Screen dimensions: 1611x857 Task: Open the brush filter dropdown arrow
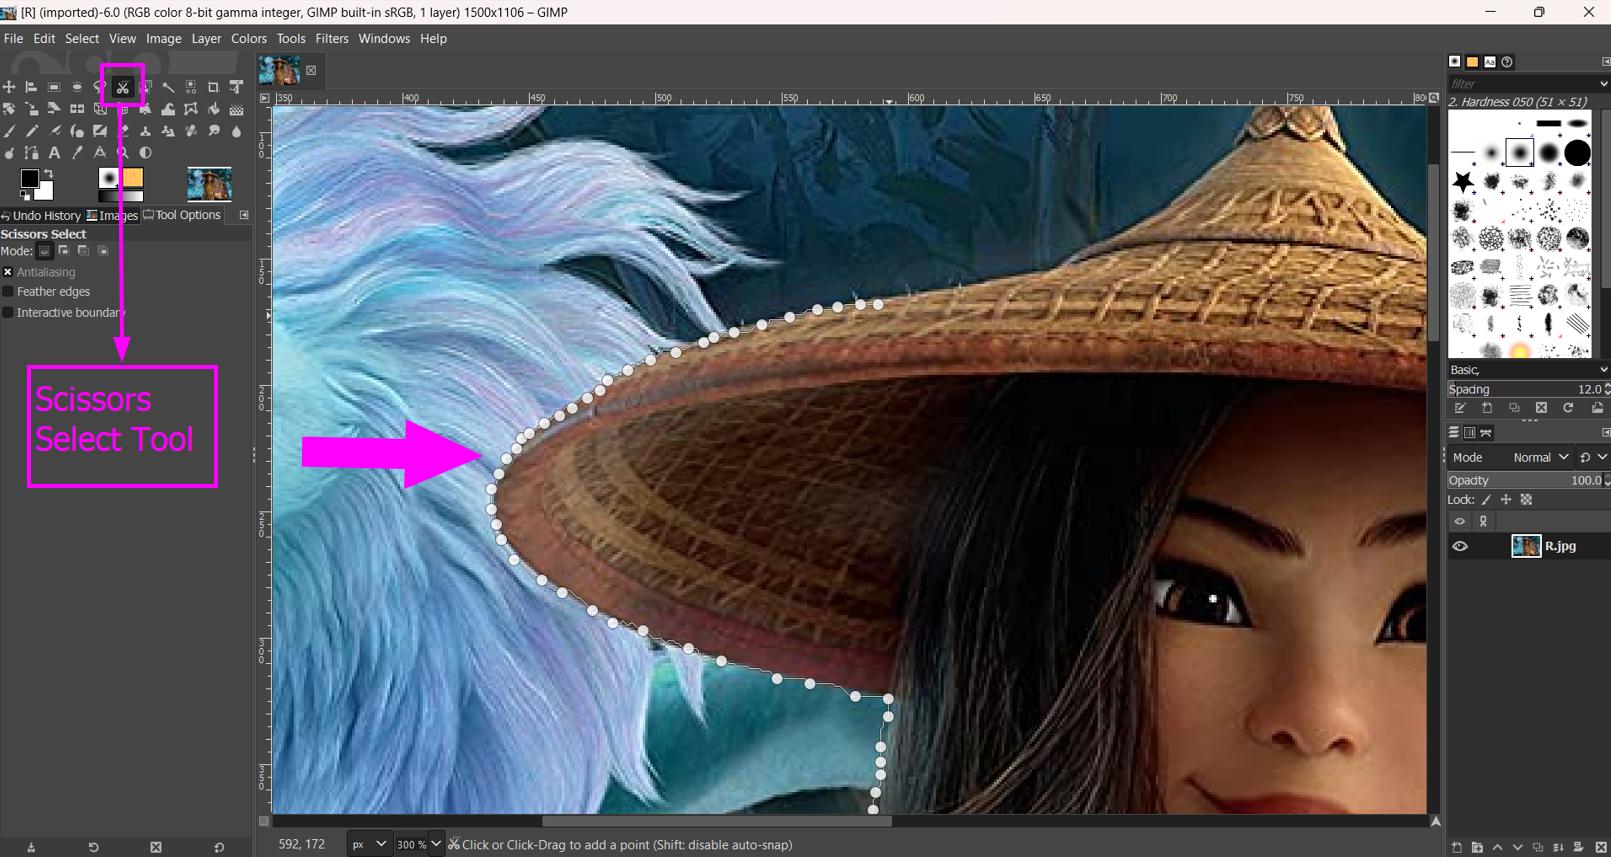(x=1603, y=84)
